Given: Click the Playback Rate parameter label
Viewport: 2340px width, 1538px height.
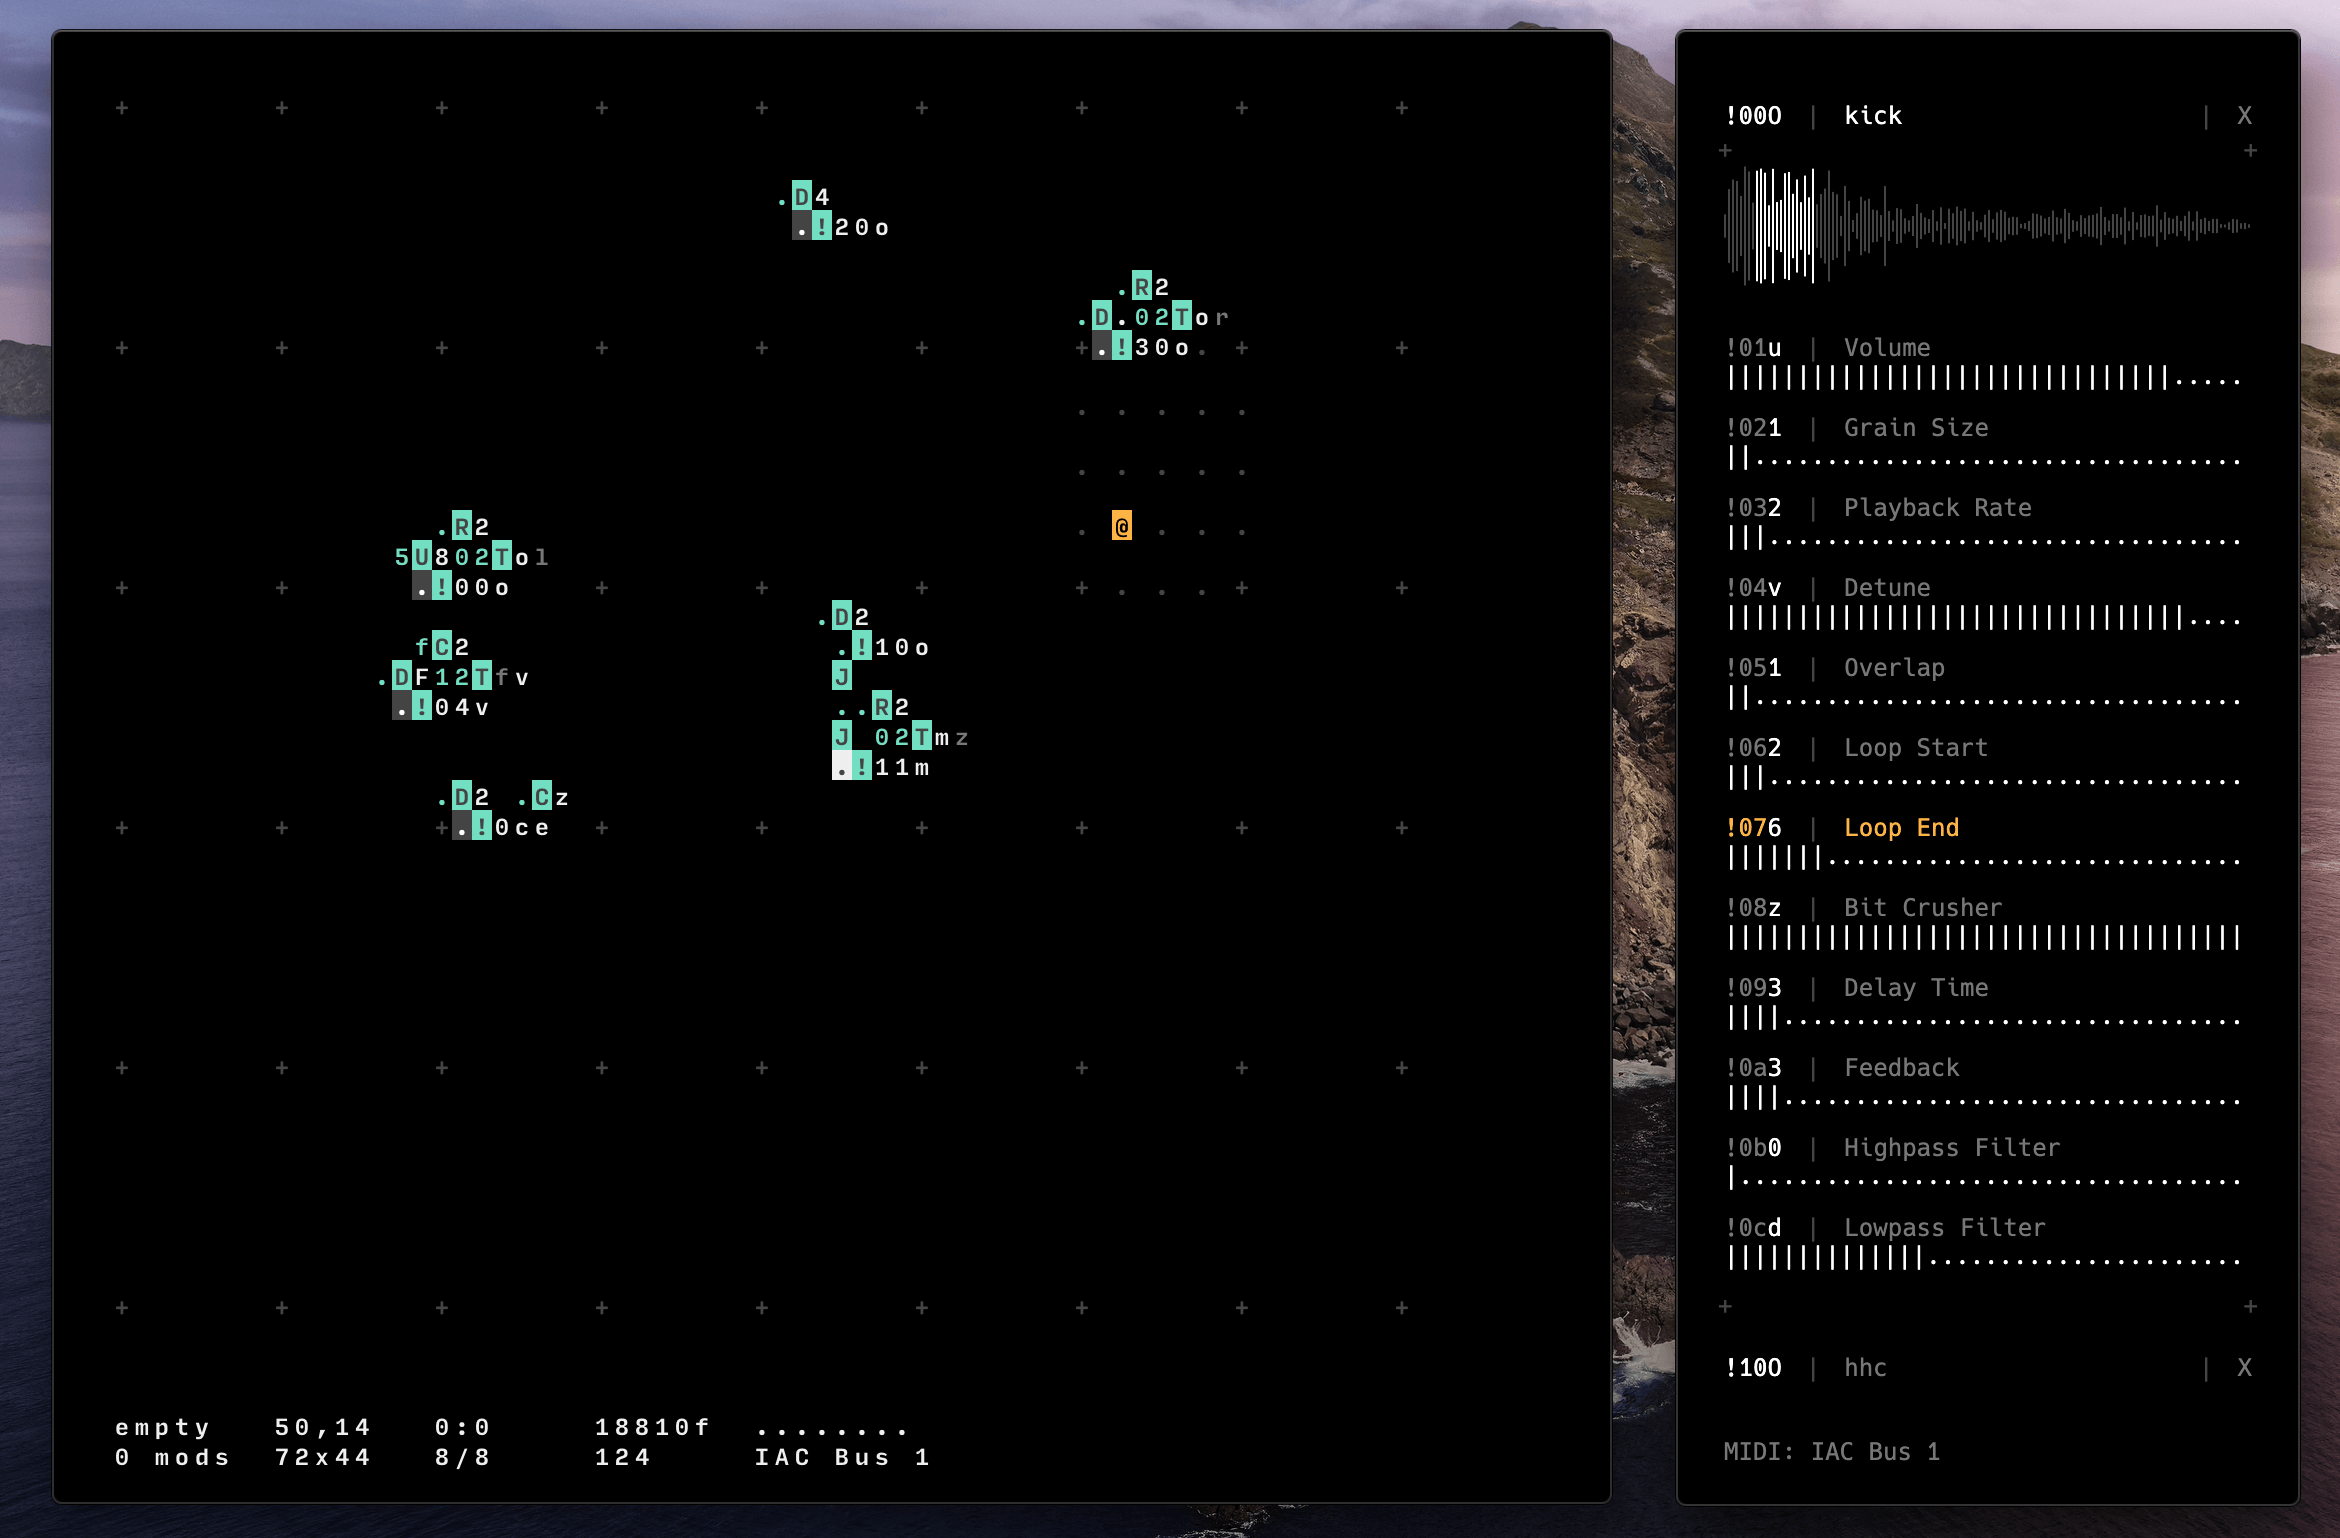Looking at the screenshot, I should (x=1936, y=508).
